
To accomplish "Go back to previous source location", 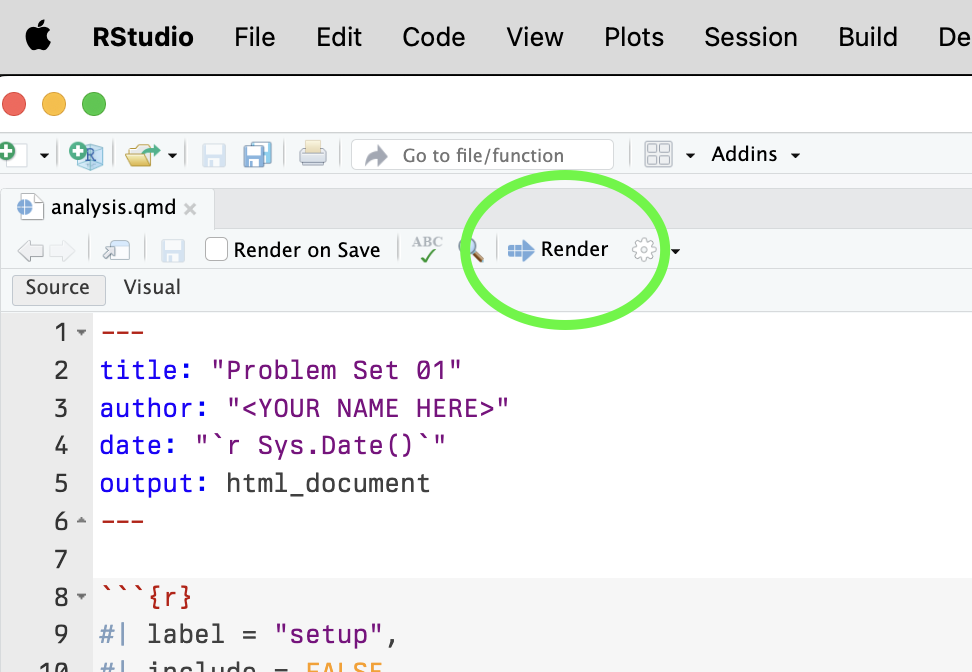I will (30, 251).
